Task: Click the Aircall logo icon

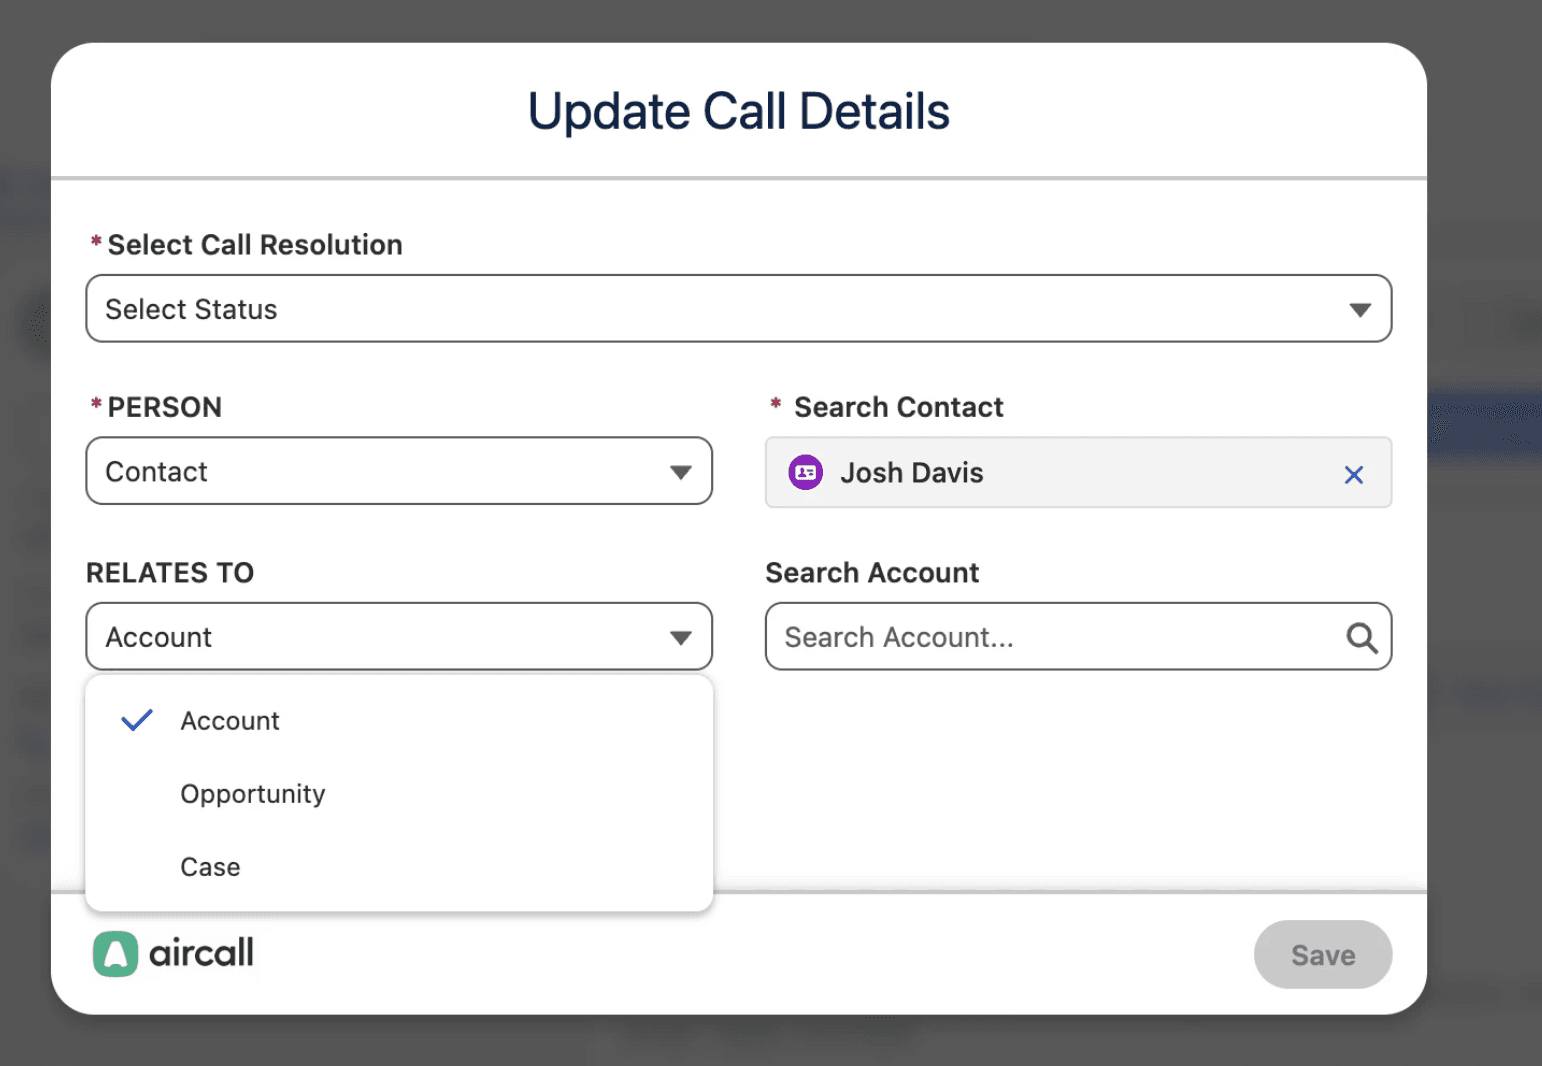Action: tap(115, 953)
